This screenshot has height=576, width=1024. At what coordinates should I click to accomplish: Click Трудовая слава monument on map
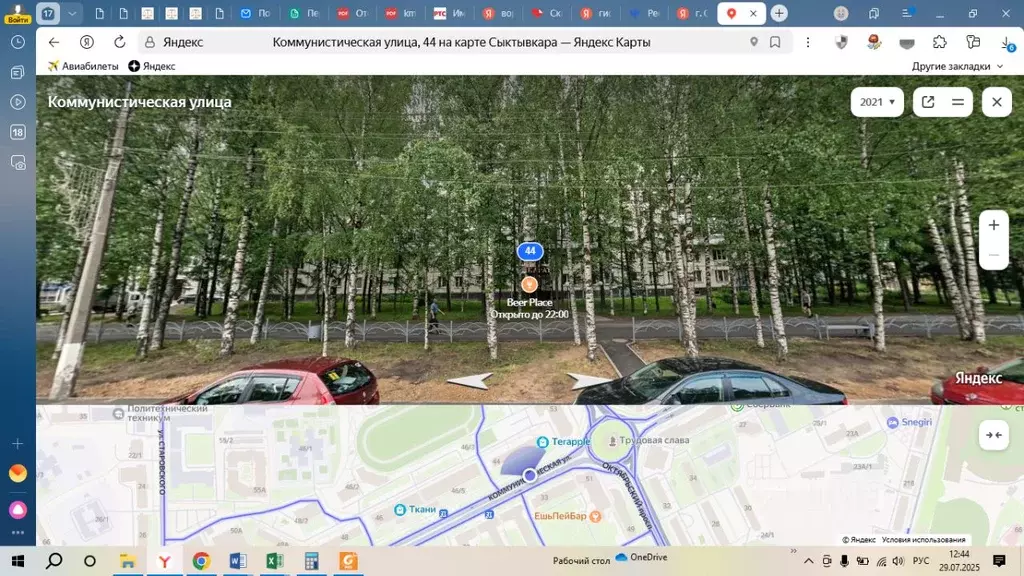tap(648, 440)
